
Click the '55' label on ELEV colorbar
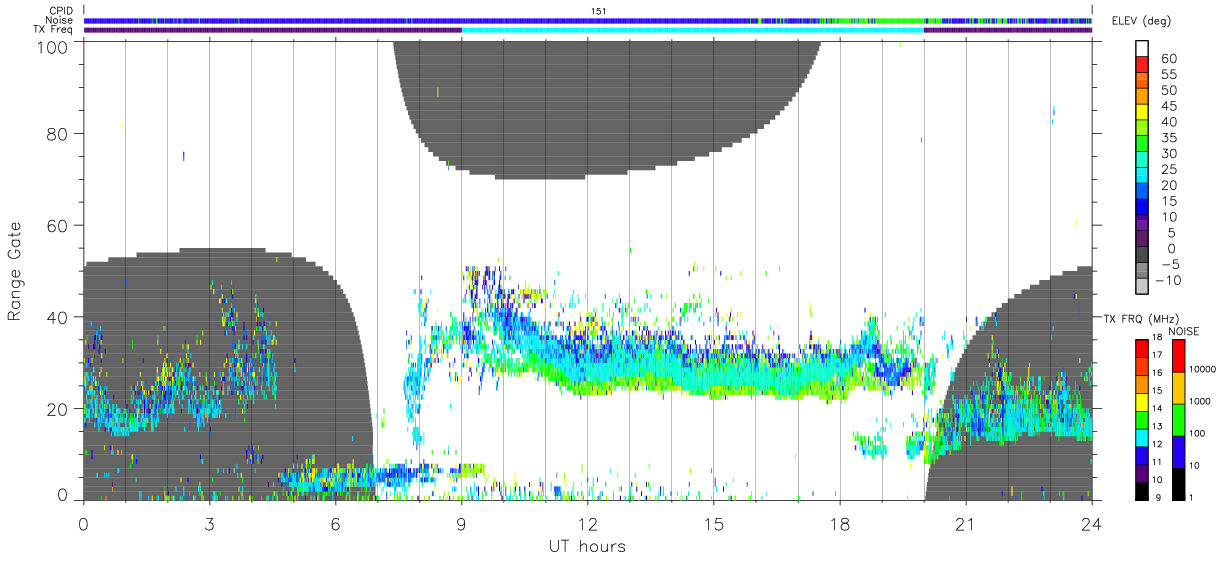1170,75
